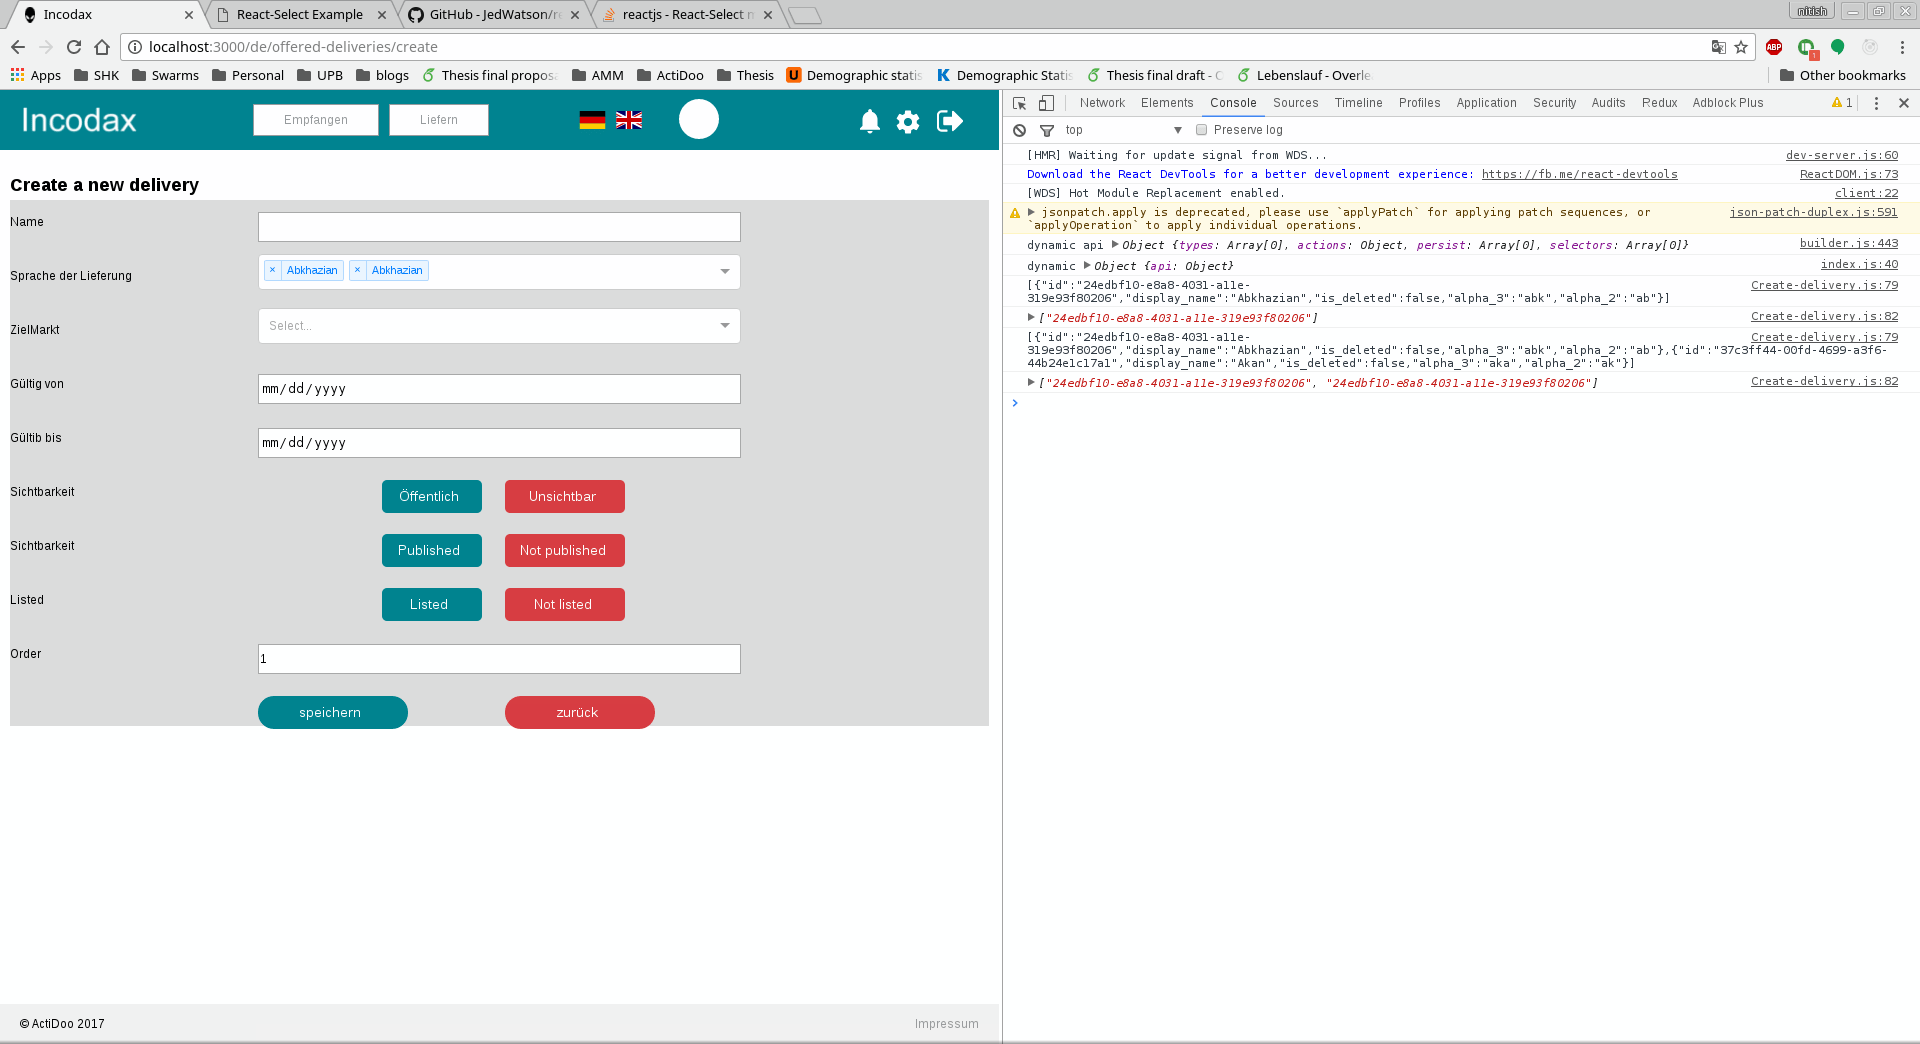Click the logout icon in header
This screenshot has width=1920, height=1044.
click(x=950, y=121)
